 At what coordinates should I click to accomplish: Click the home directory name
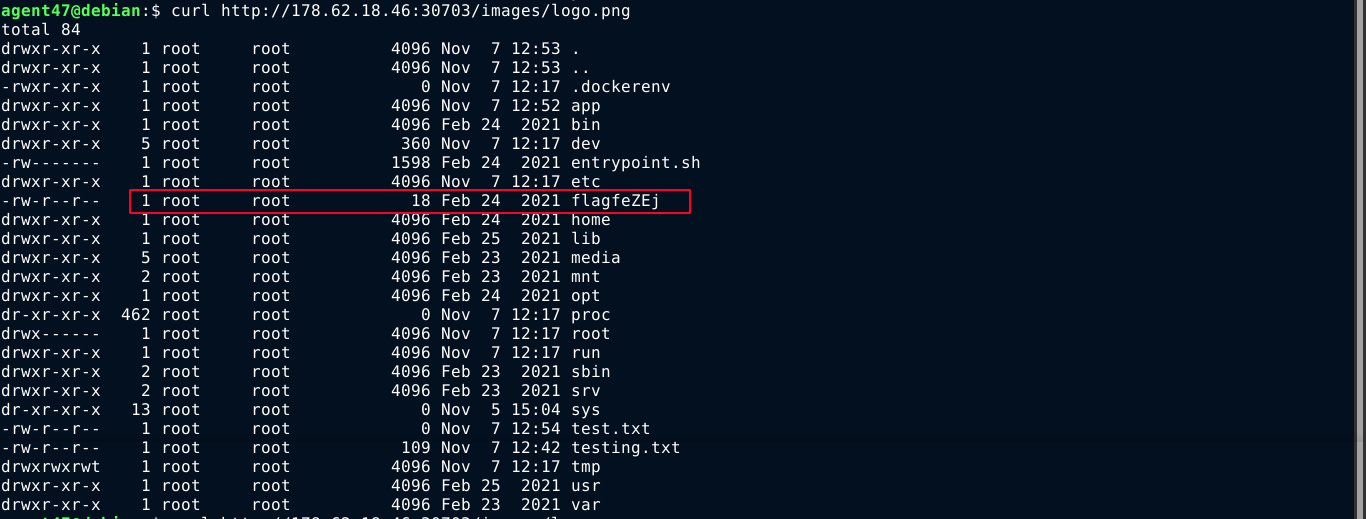[x=590, y=220]
